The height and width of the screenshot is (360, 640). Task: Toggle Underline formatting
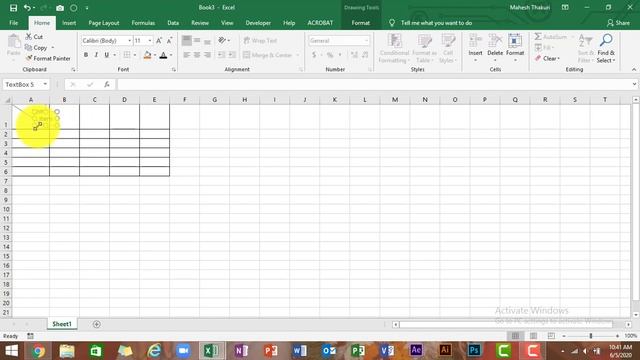(107, 55)
